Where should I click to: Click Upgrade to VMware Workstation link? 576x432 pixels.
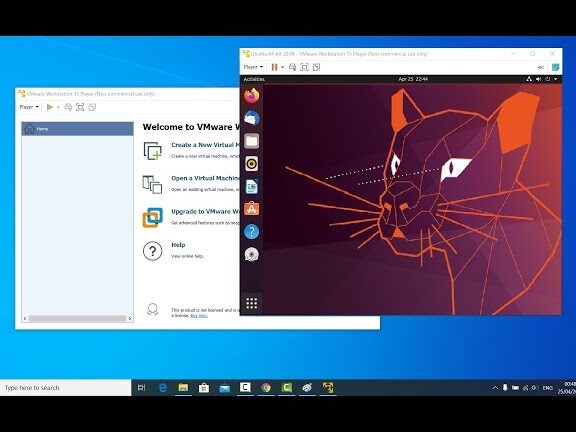click(205, 212)
